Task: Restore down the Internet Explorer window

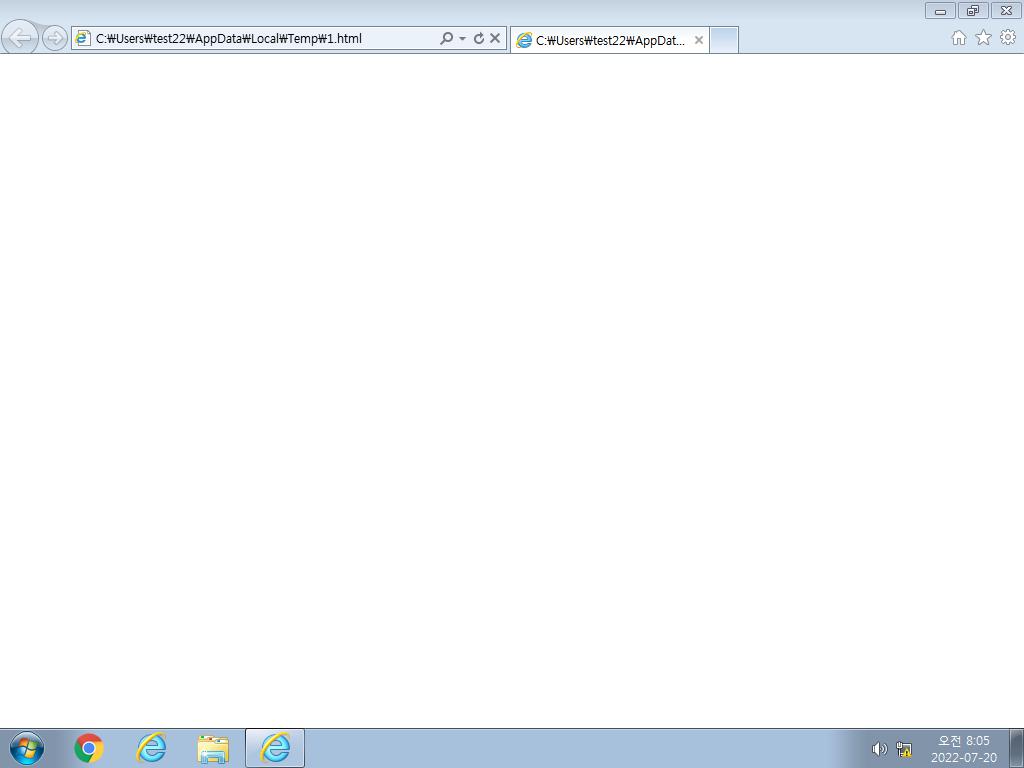Action: [973, 10]
